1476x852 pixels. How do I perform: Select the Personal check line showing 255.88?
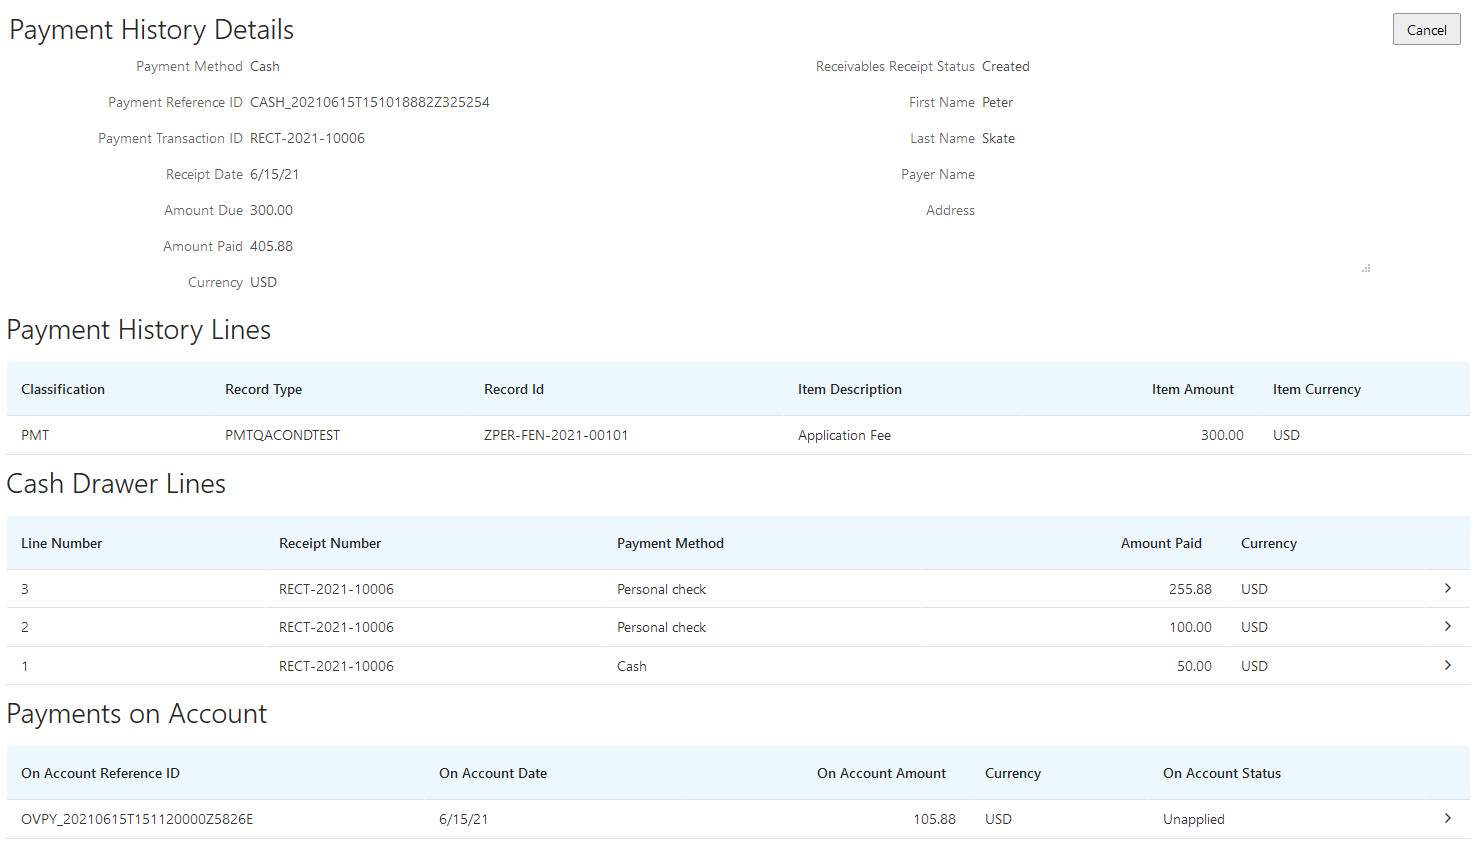coord(661,589)
